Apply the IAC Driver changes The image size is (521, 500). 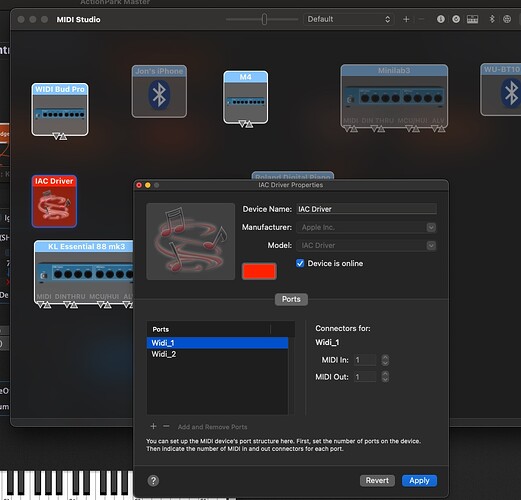419,480
